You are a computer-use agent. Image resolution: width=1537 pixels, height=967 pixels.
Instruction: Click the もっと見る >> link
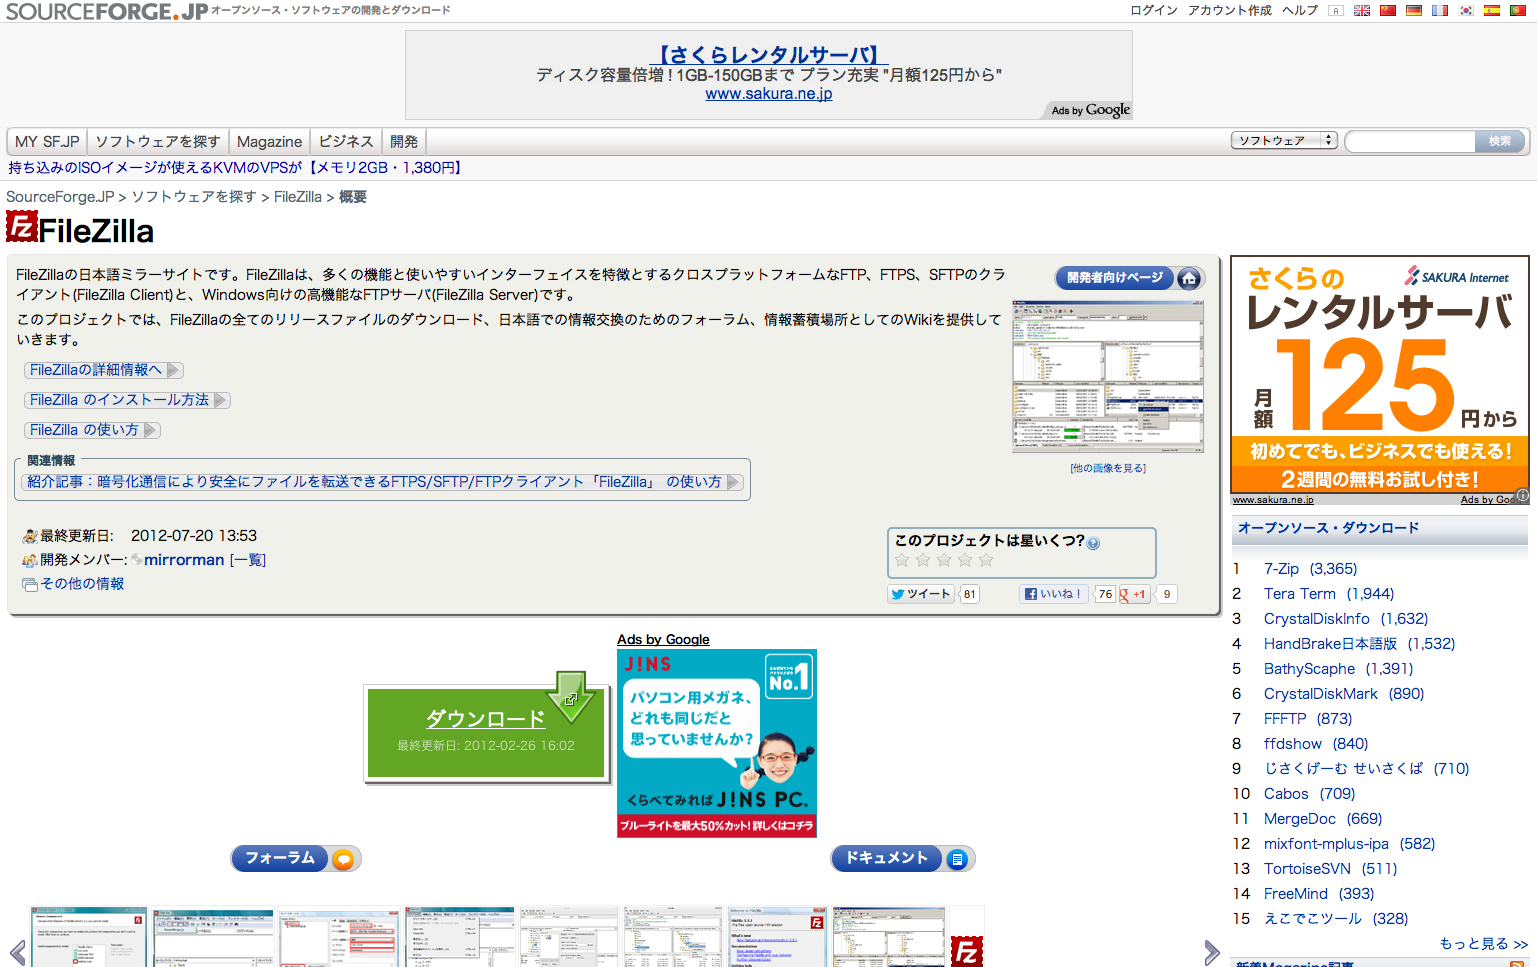[1484, 944]
